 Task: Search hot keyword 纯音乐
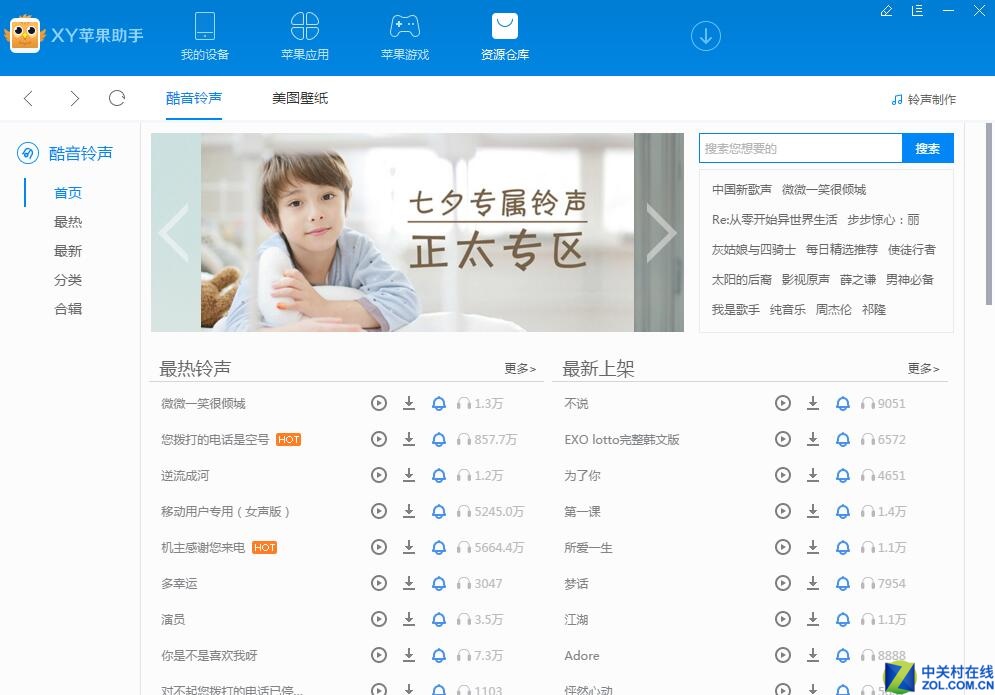787,309
